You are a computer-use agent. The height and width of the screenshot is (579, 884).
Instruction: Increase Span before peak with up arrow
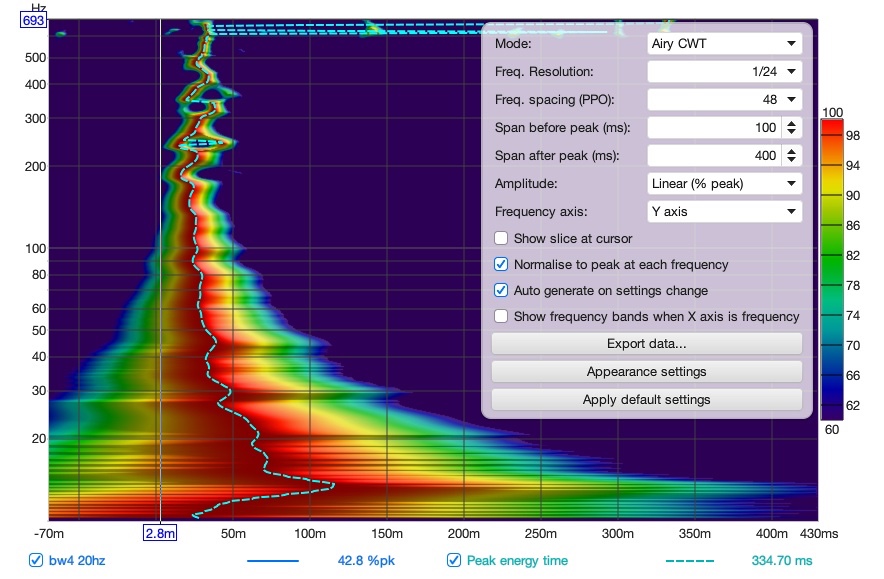pyautogui.click(x=792, y=123)
